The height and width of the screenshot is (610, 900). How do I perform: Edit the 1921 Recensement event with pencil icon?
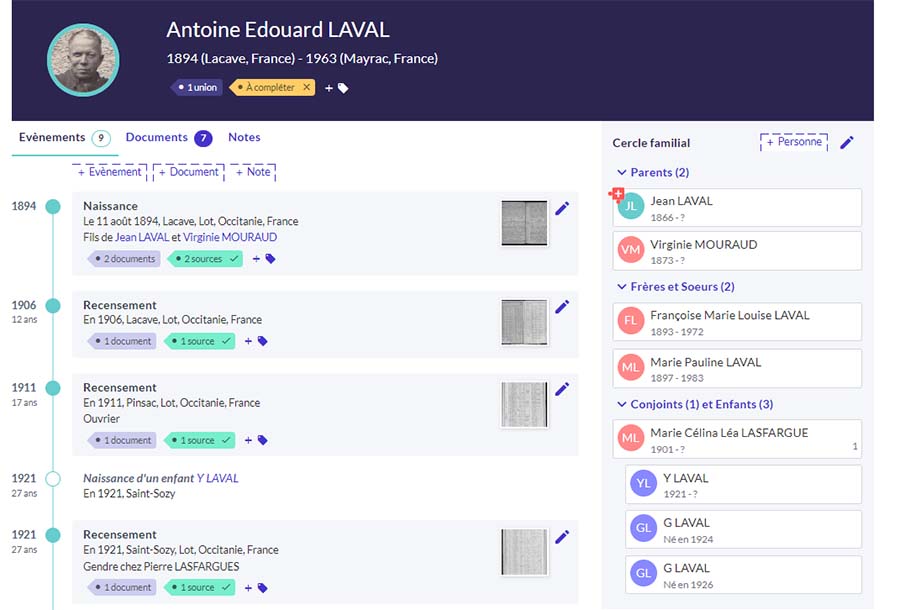click(562, 537)
